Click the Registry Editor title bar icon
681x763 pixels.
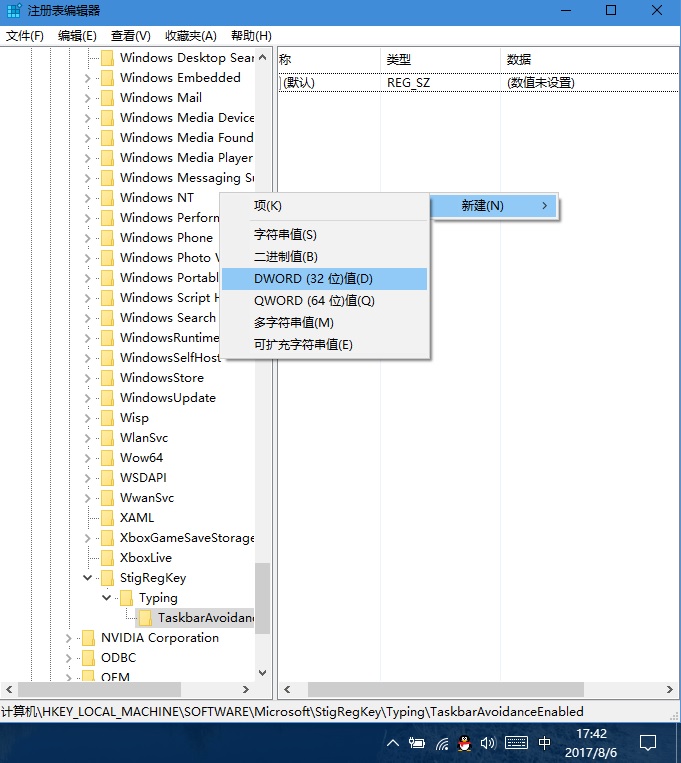click(x=14, y=10)
